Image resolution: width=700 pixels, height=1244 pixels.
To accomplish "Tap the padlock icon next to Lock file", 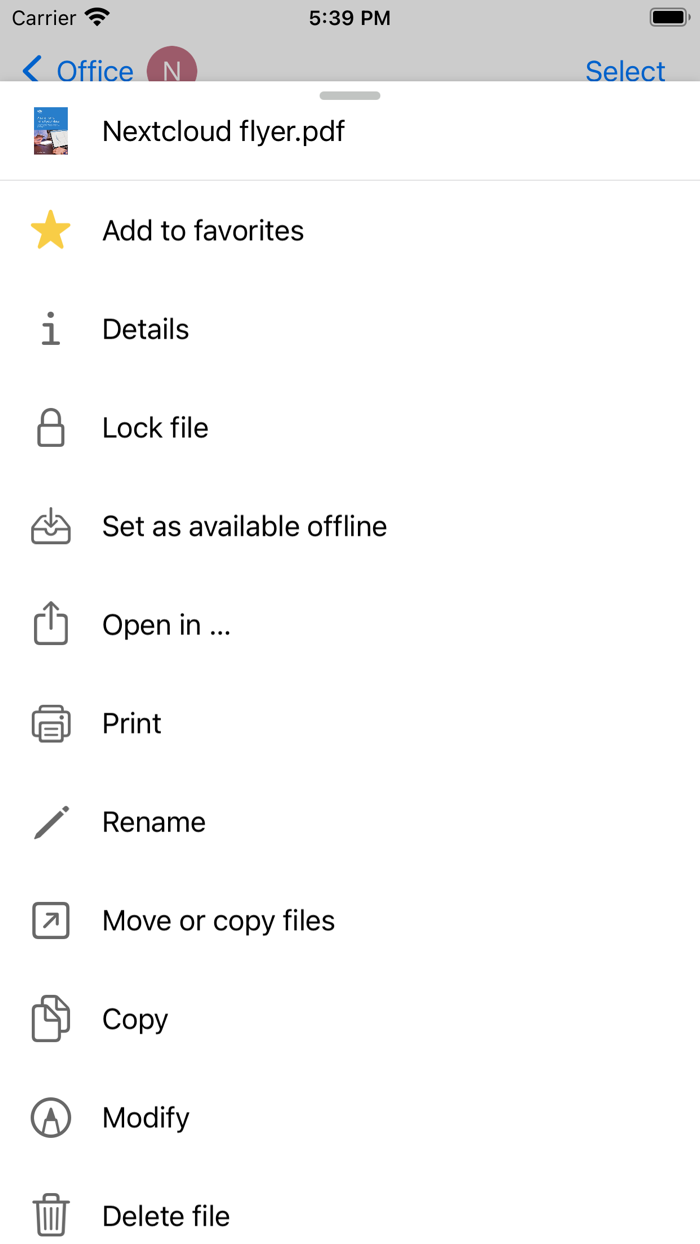I will click(x=50, y=427).
